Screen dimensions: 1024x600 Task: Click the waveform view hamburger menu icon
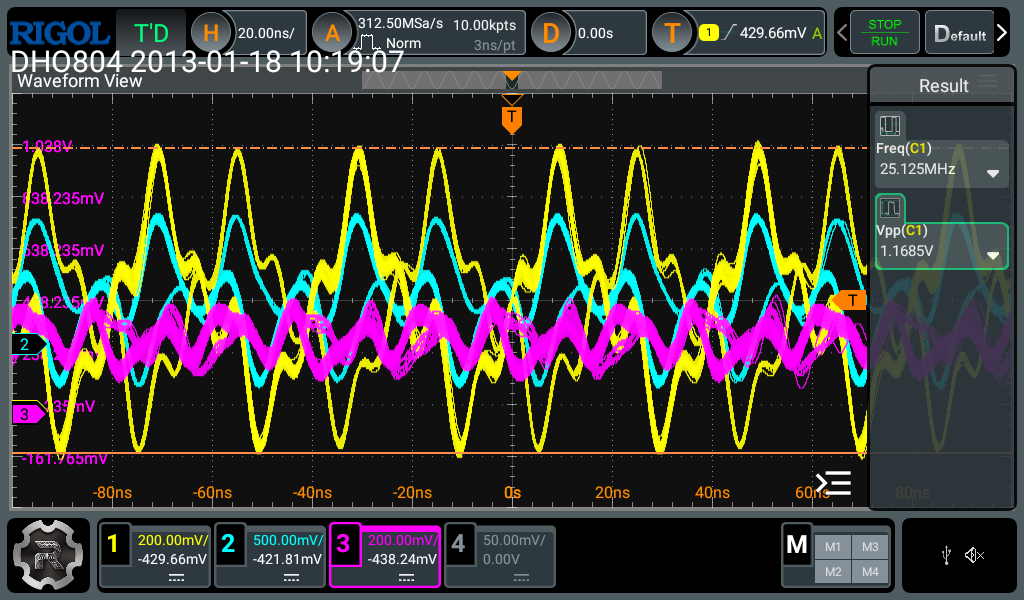833,483
